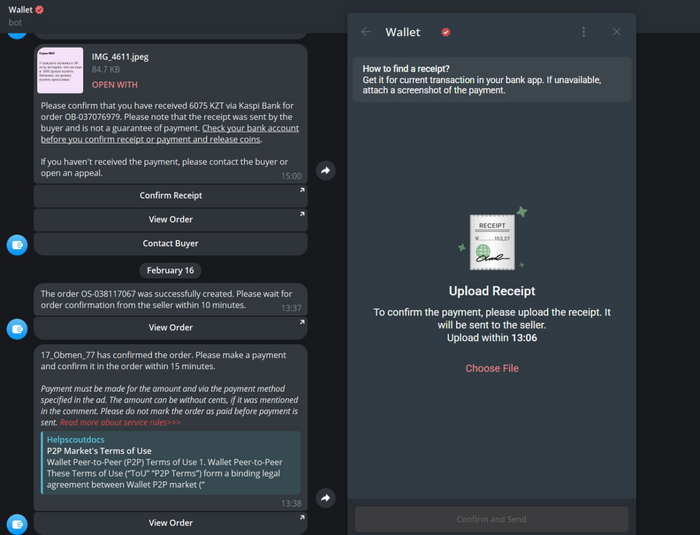
Task: Open IMG_4611.jpeg image thumbnail
Action: 60,69
